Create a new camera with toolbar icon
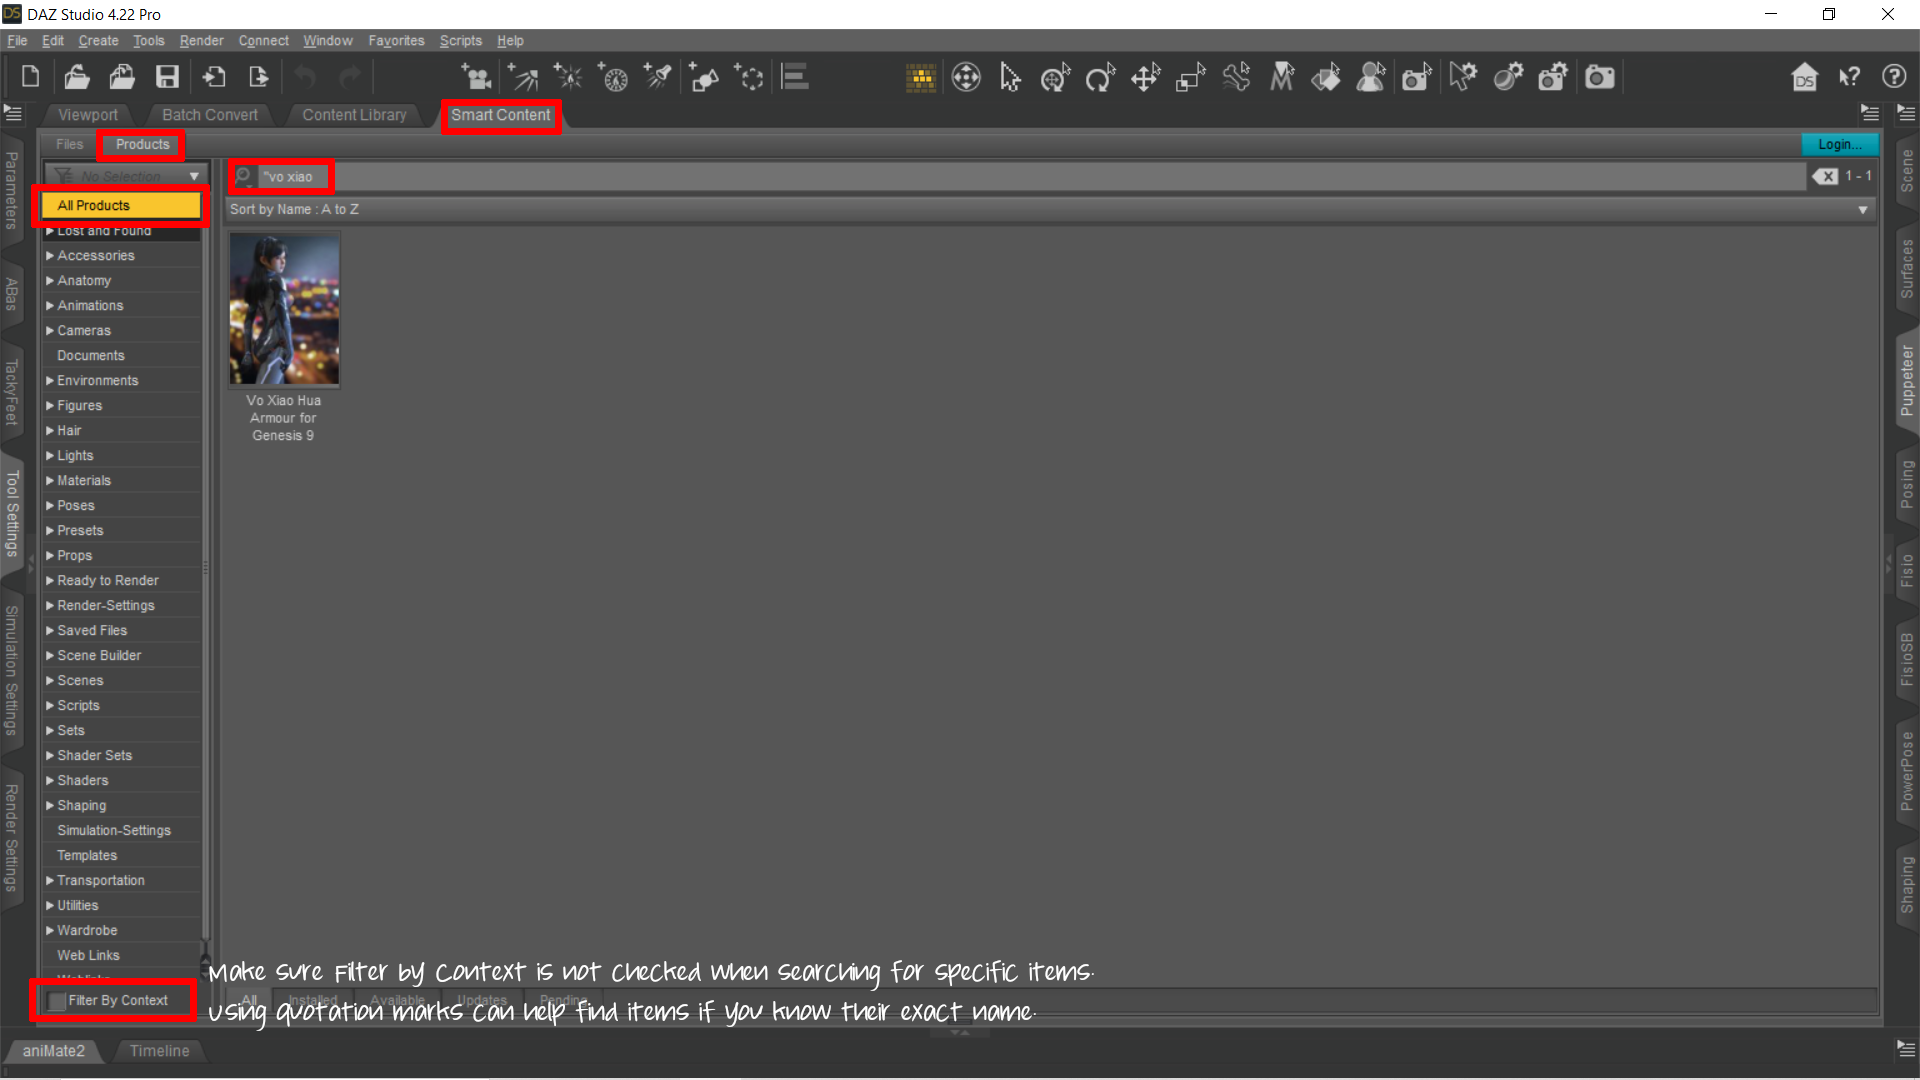The height and width of the screenshot is (1080, 1920). coord(476,77)
